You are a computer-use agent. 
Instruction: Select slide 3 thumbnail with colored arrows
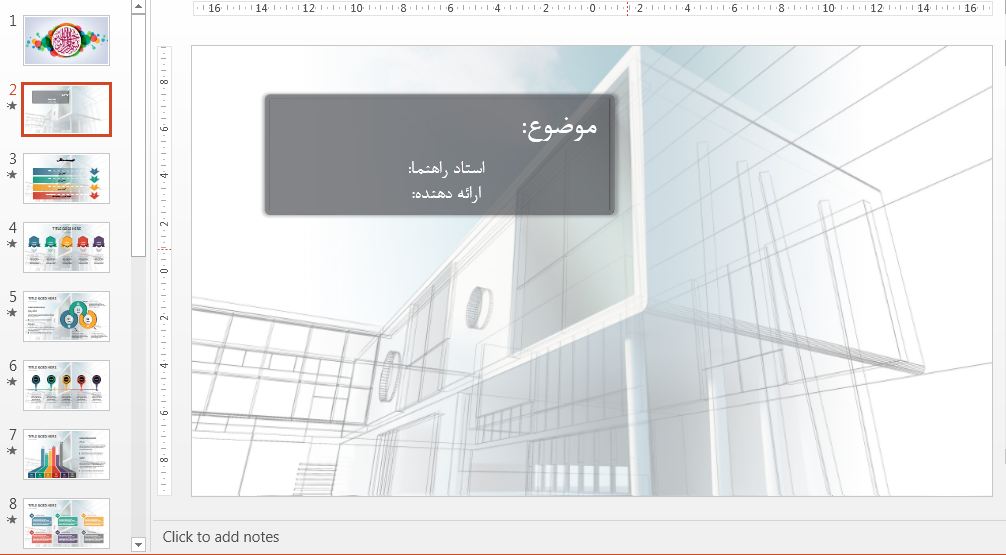click(66, 178)
